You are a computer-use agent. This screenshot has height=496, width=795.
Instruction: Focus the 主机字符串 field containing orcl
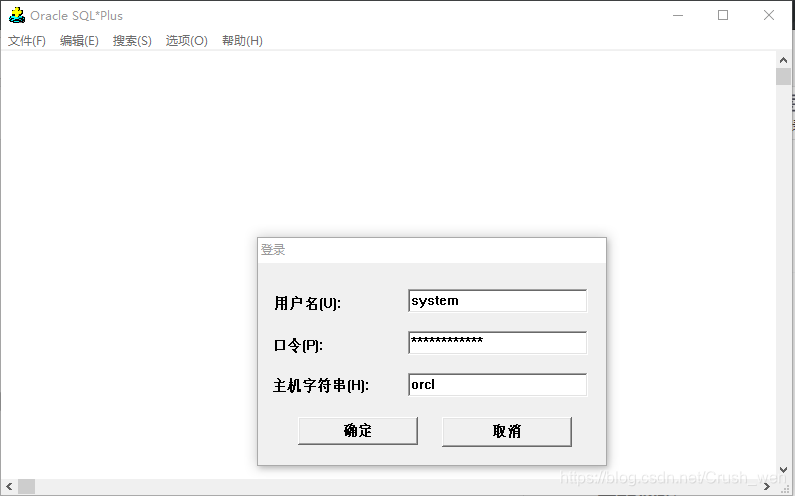[x=497, y=384]
